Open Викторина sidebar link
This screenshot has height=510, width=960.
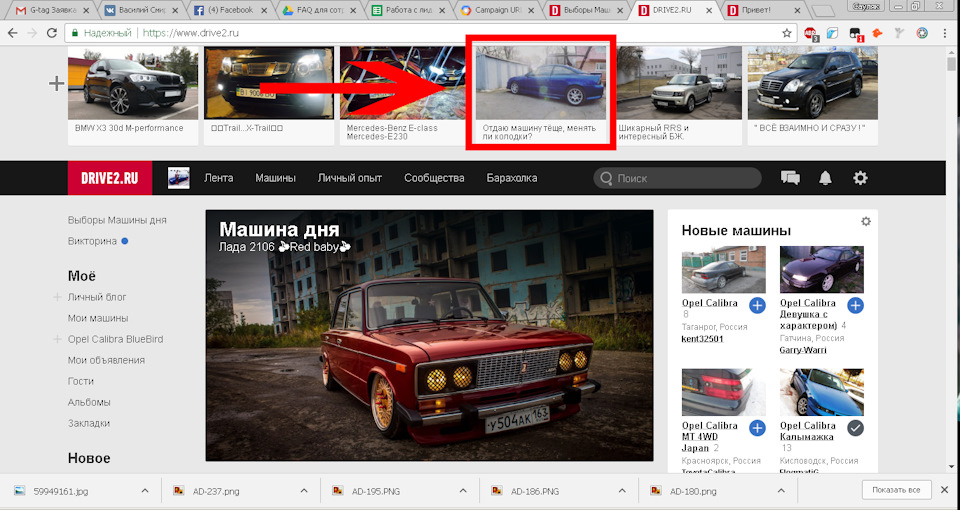click(92, 241)
